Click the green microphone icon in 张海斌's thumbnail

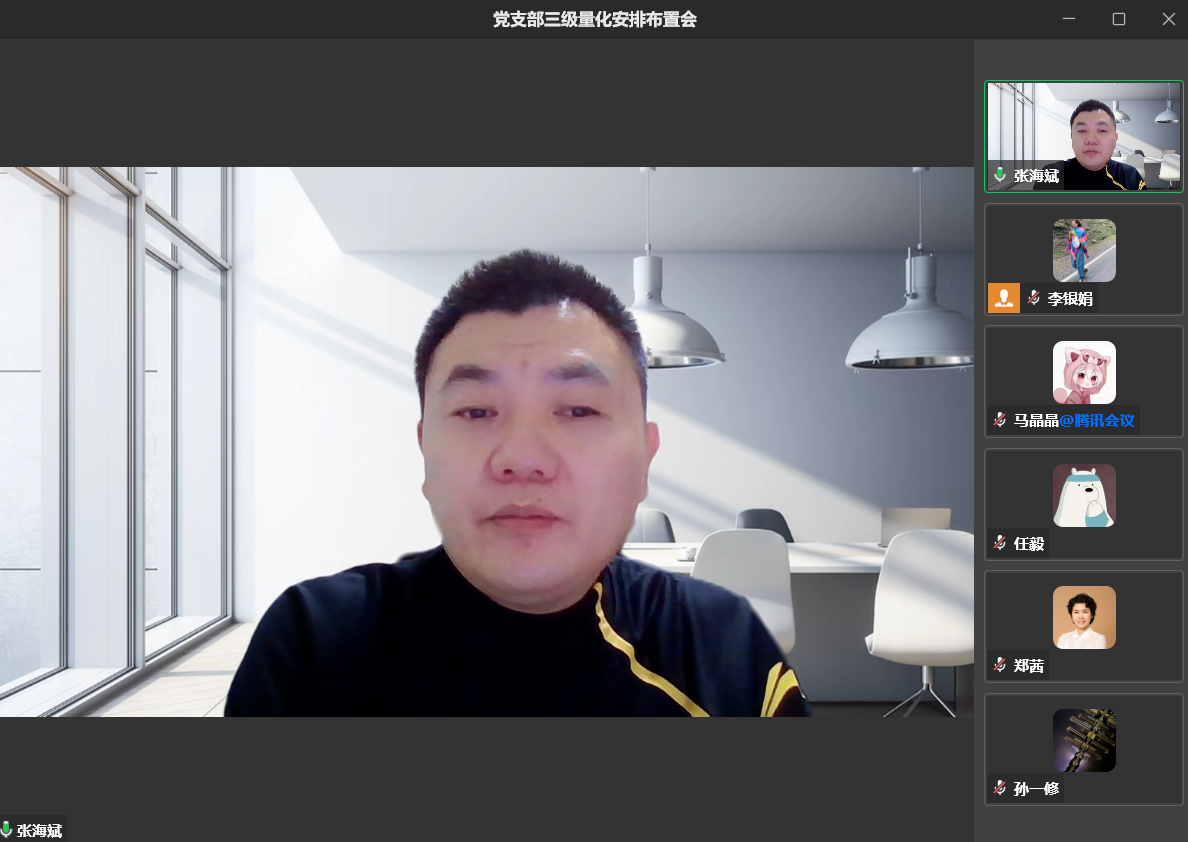pyautogui.click(x=999, y=176)
